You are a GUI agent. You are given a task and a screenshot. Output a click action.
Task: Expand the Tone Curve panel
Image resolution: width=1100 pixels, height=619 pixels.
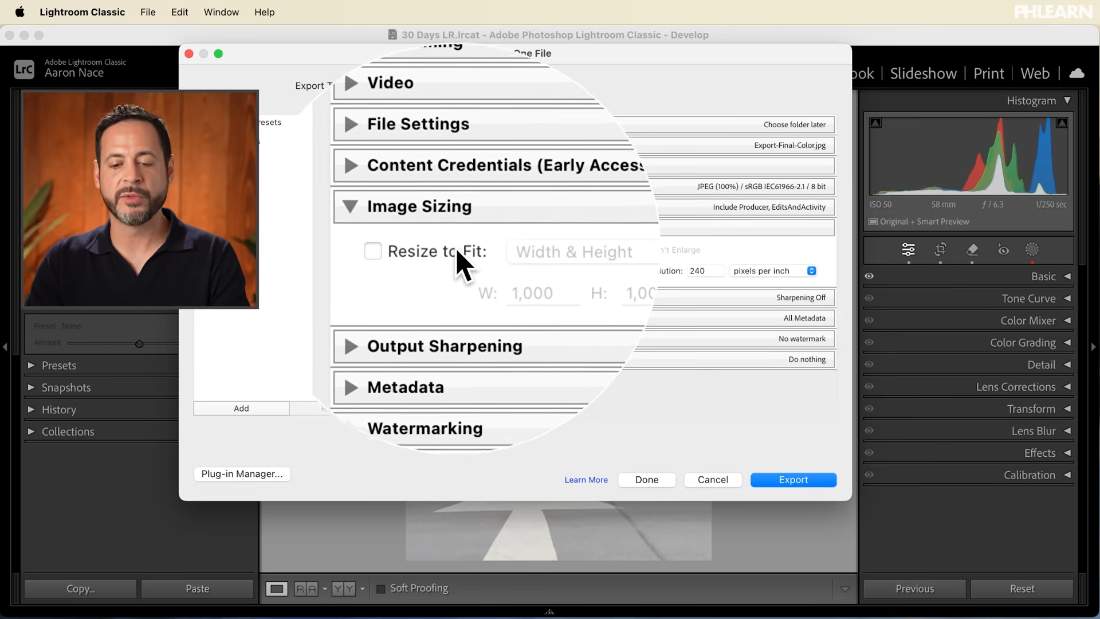tap(1067, 298)
